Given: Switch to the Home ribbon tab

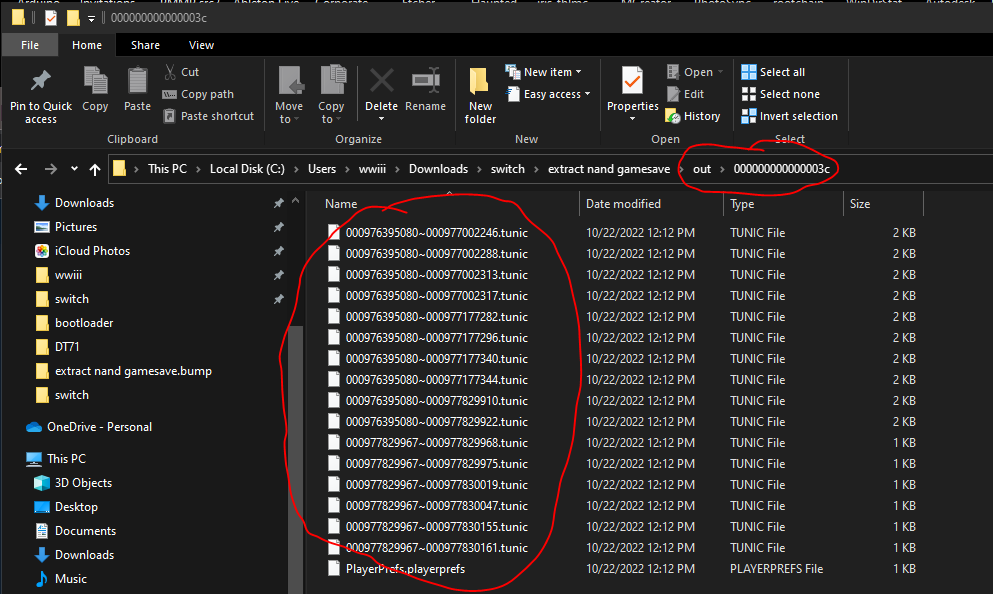Looking at the screenshot, I should coord(87,45).
